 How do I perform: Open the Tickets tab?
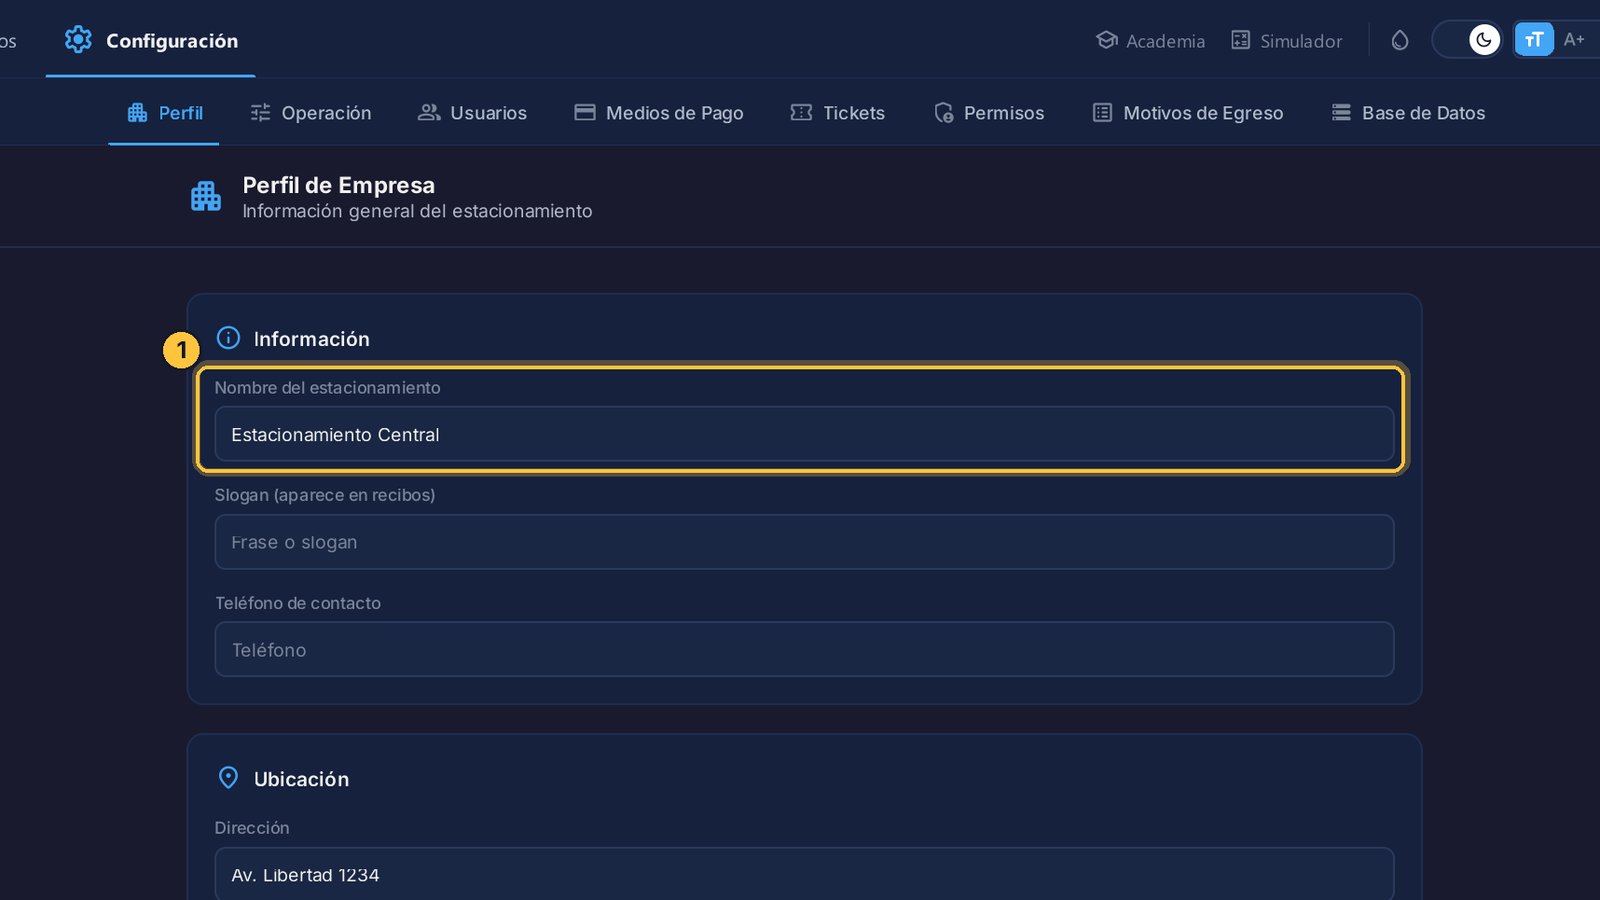point(837,113)
